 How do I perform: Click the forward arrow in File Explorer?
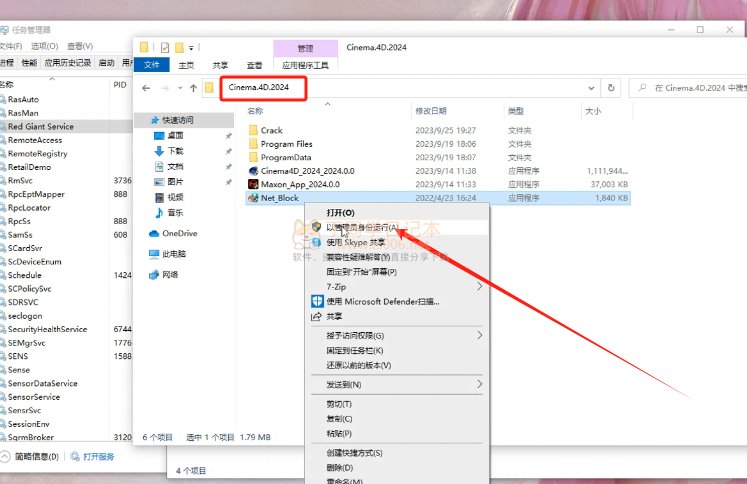coord(165,88)
